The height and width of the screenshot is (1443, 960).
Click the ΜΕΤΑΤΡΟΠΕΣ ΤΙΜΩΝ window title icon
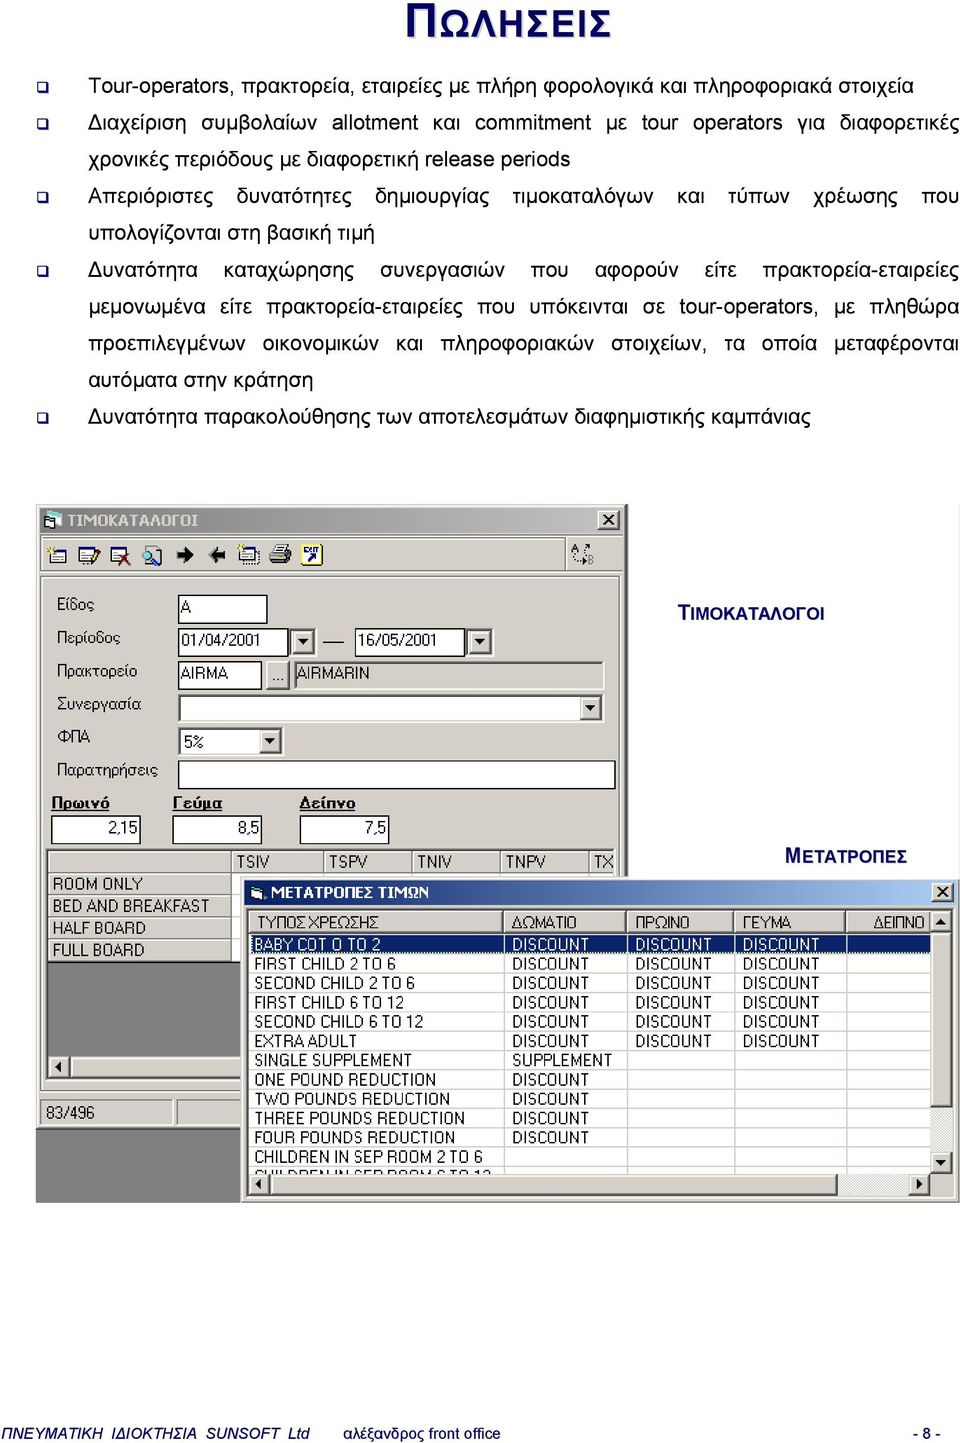[258, 892]
